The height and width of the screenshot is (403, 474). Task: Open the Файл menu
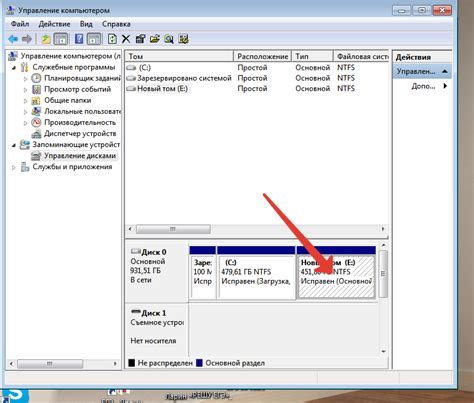coord(20,24)
